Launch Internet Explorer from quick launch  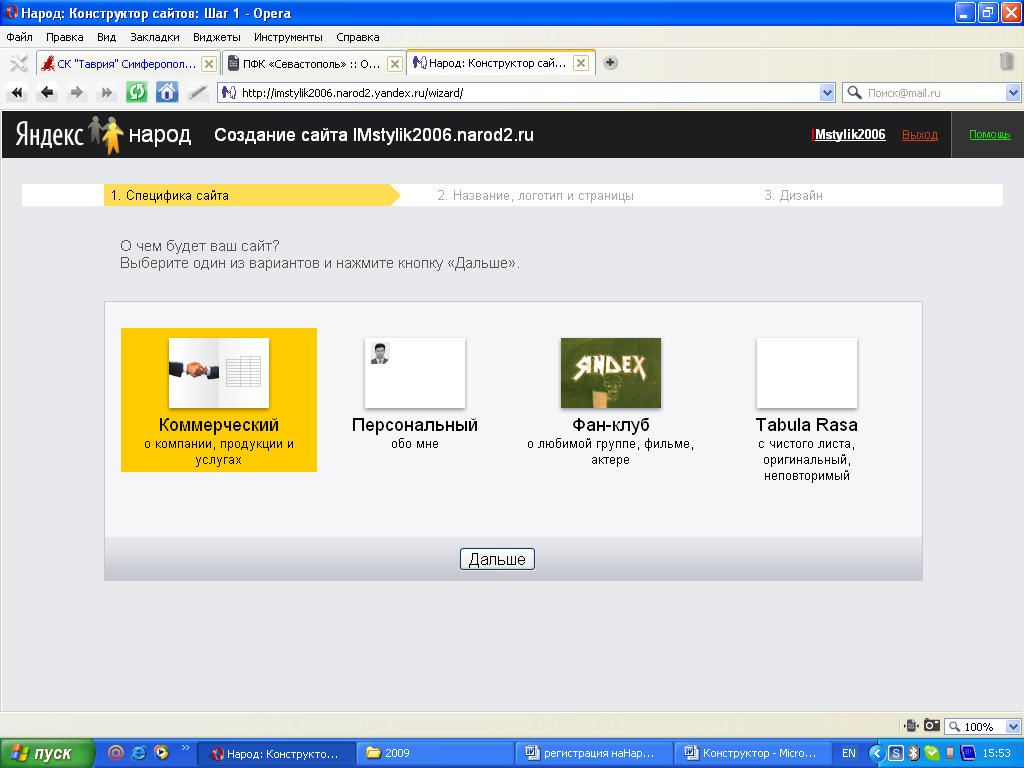tap(138, 753)
